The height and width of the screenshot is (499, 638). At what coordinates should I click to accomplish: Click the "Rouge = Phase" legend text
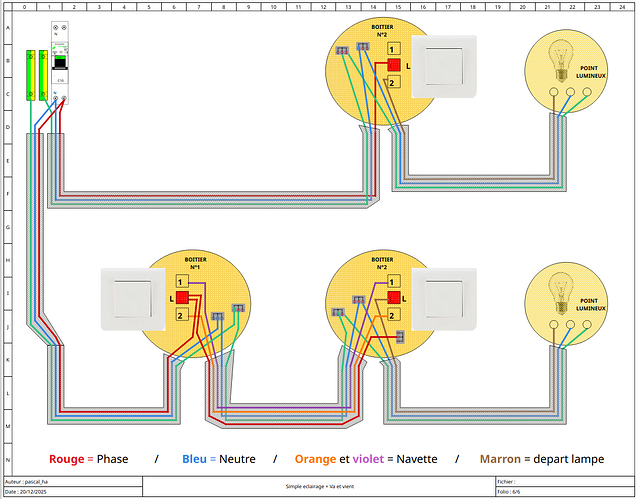tap(88, 459)
